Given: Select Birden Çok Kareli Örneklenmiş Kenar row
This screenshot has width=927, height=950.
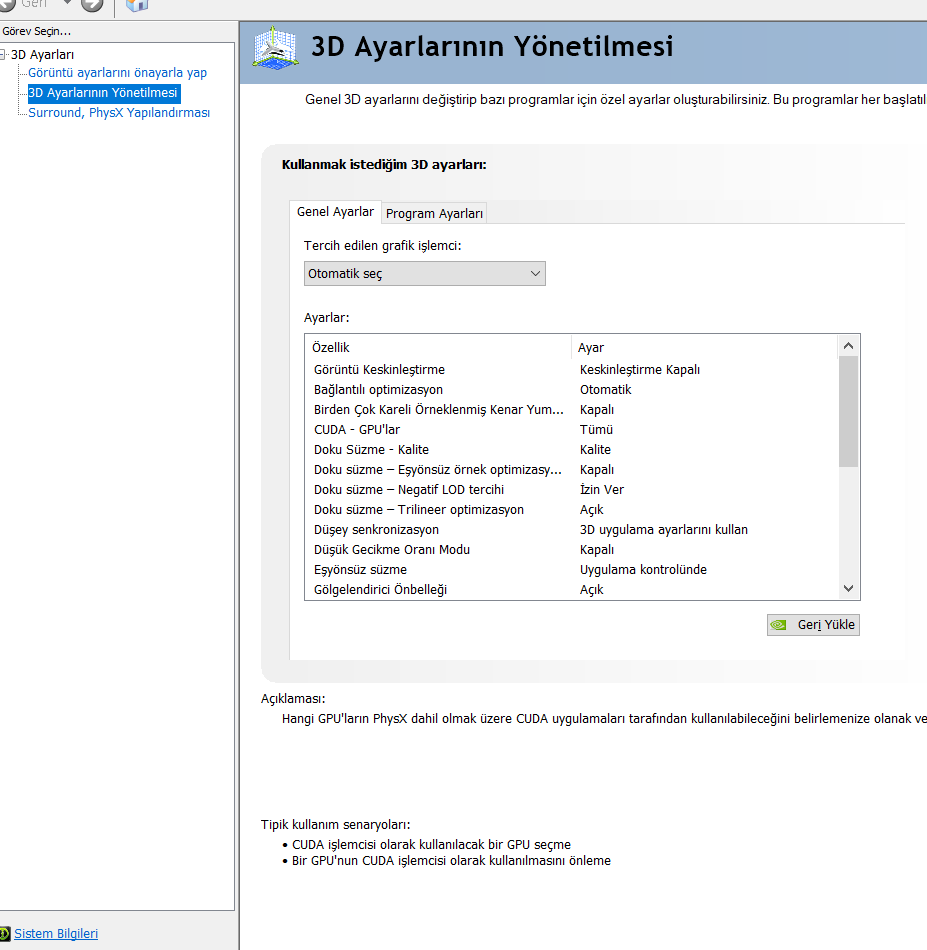Looking at the screenshot, I should 572,410.
